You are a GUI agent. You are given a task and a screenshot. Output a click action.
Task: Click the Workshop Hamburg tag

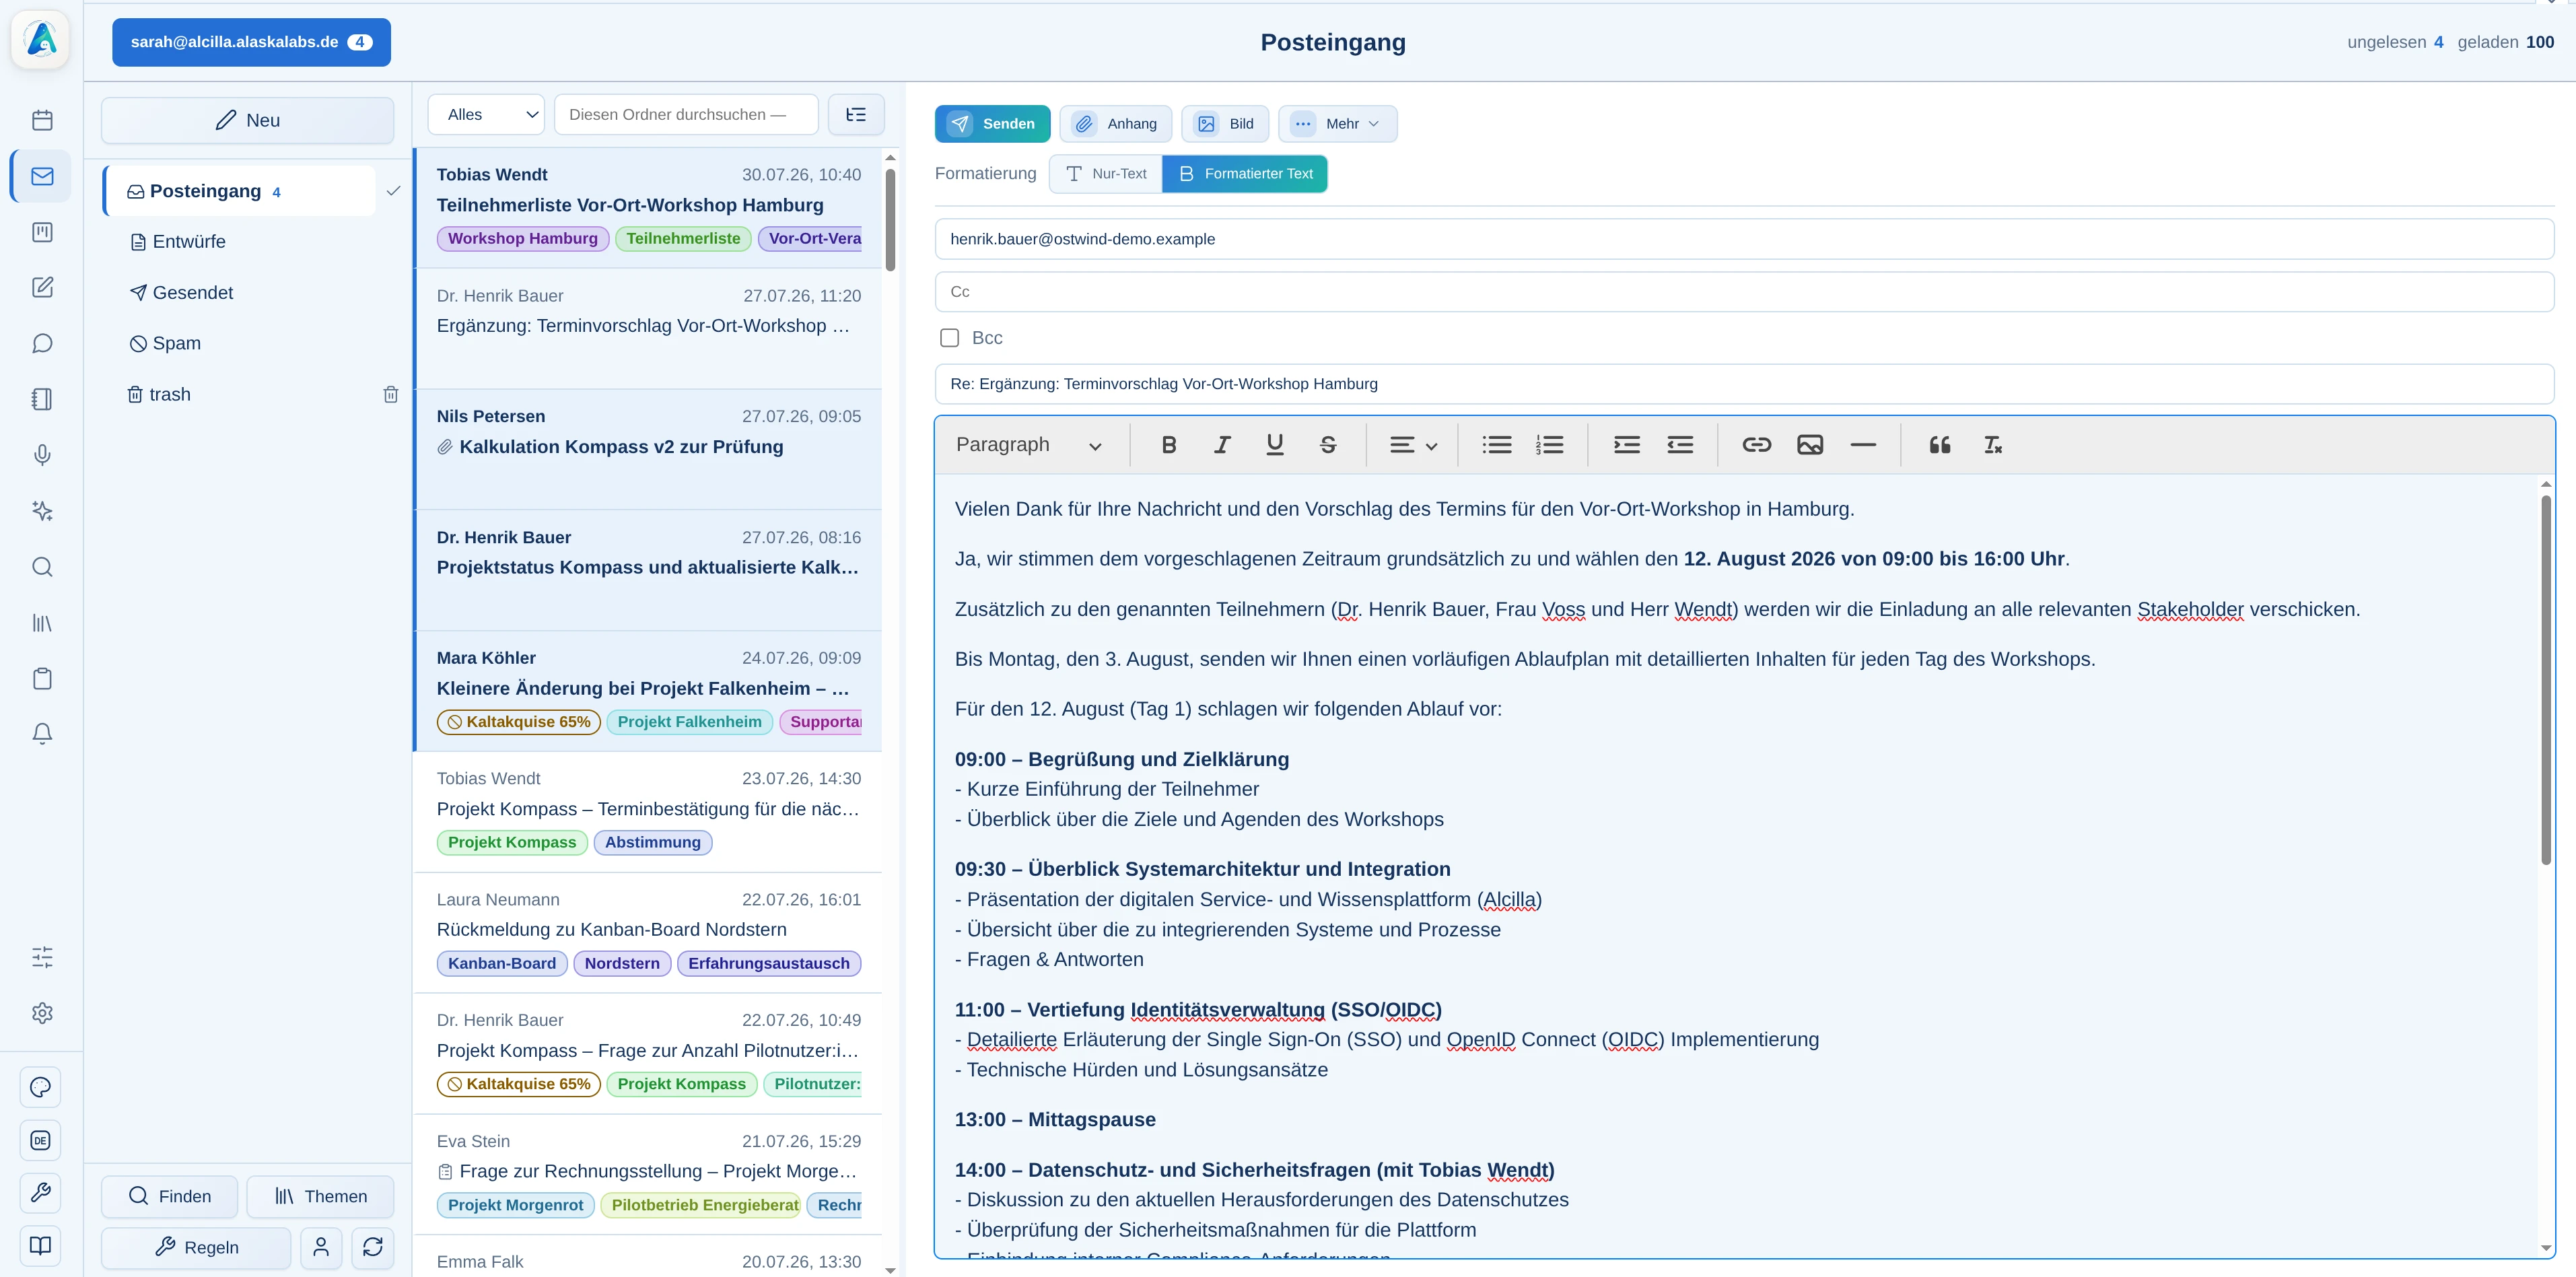click(522, 238)
